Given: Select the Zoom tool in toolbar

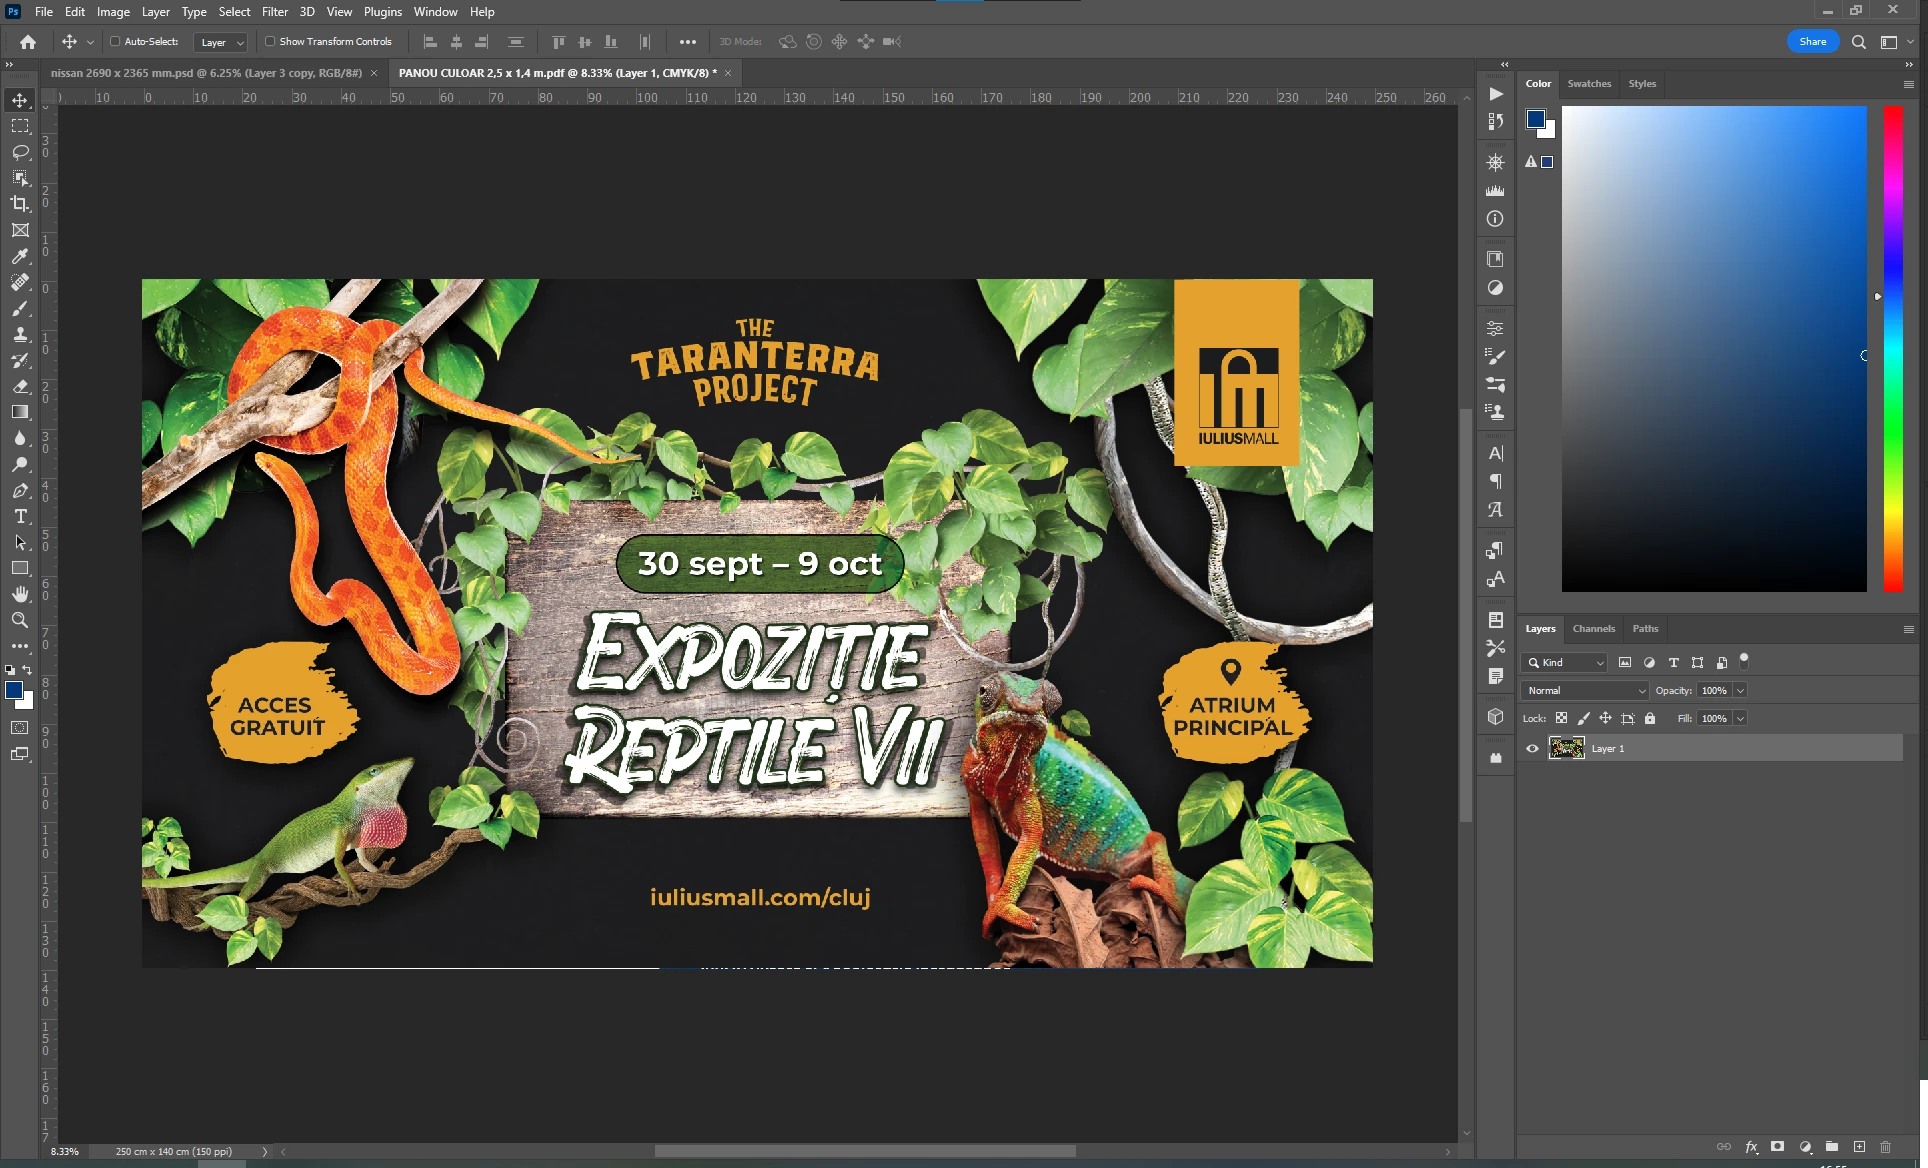Looking at the screenshot, I should (x=20, y=620).
